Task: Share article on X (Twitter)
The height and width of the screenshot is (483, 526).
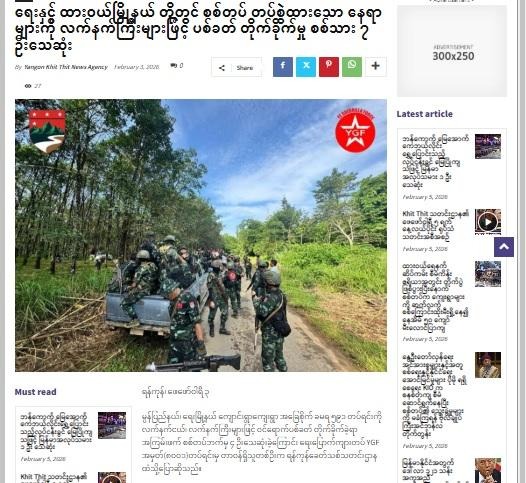Action: [306, 67]
